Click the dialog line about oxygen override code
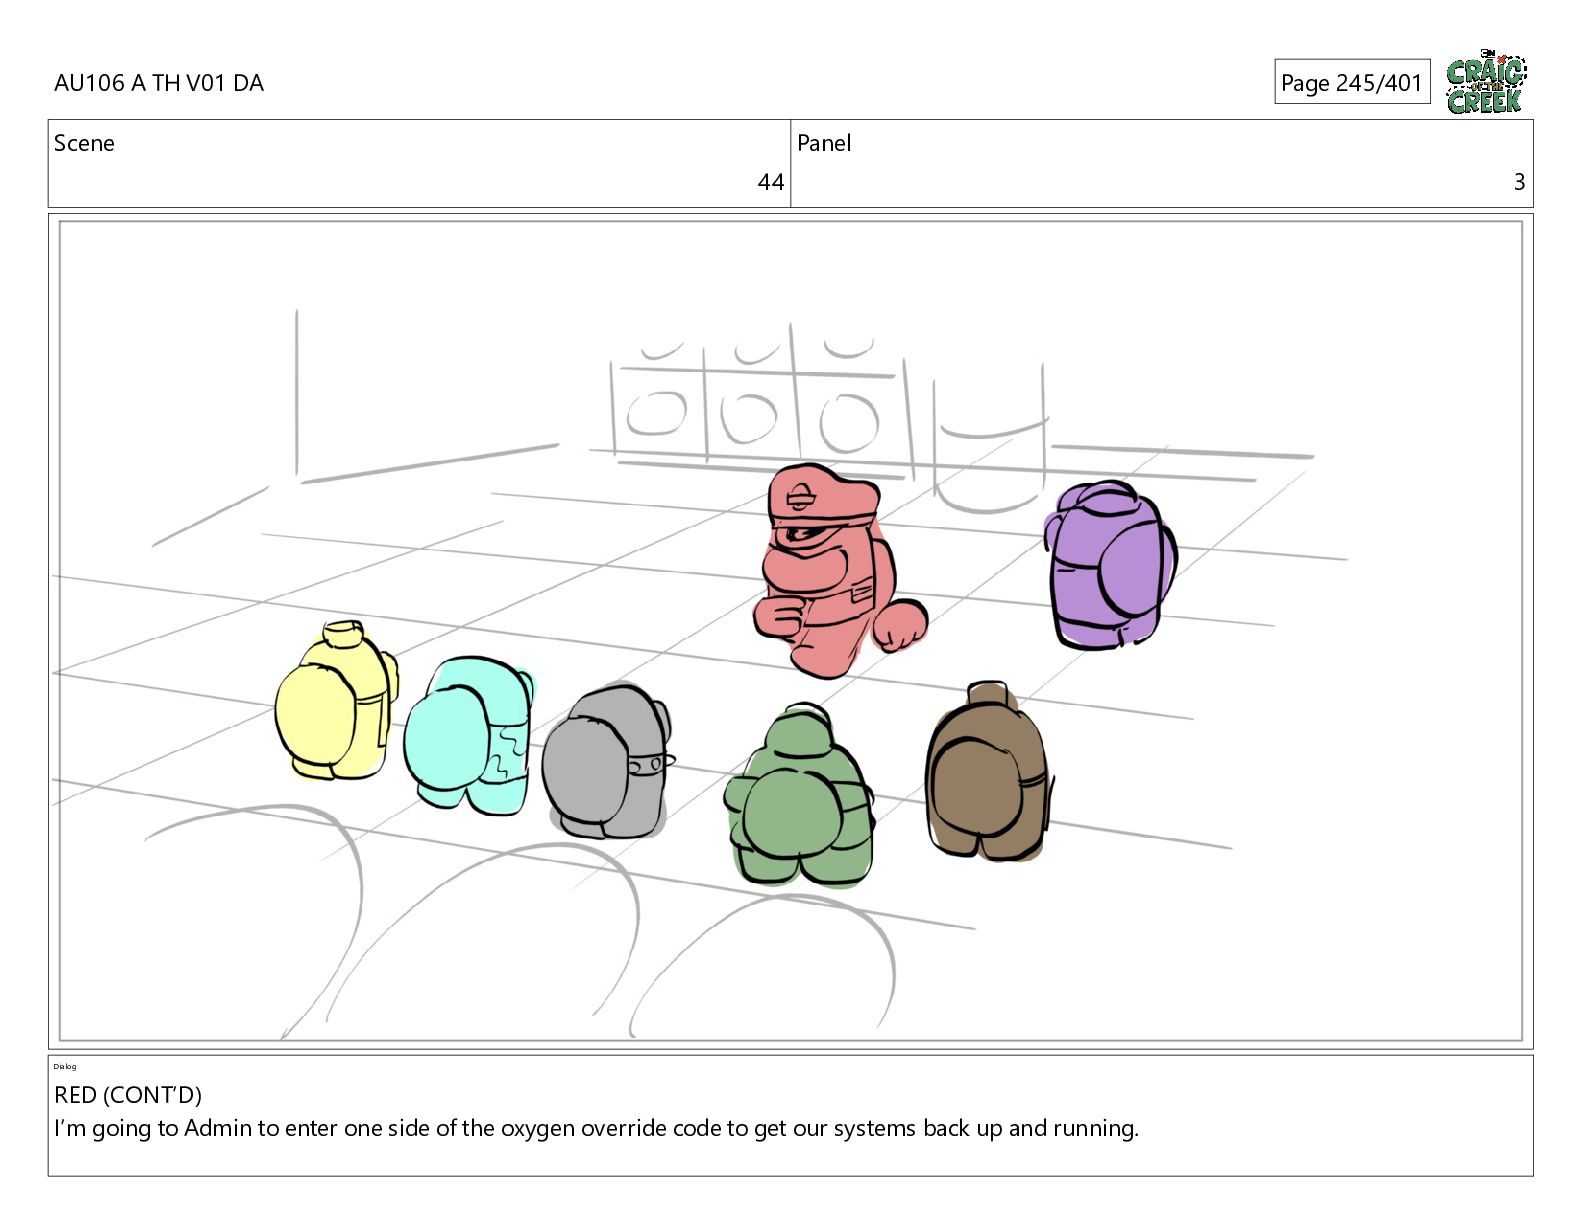Screen dimensions: 1584x1224 pos(596,1128)
